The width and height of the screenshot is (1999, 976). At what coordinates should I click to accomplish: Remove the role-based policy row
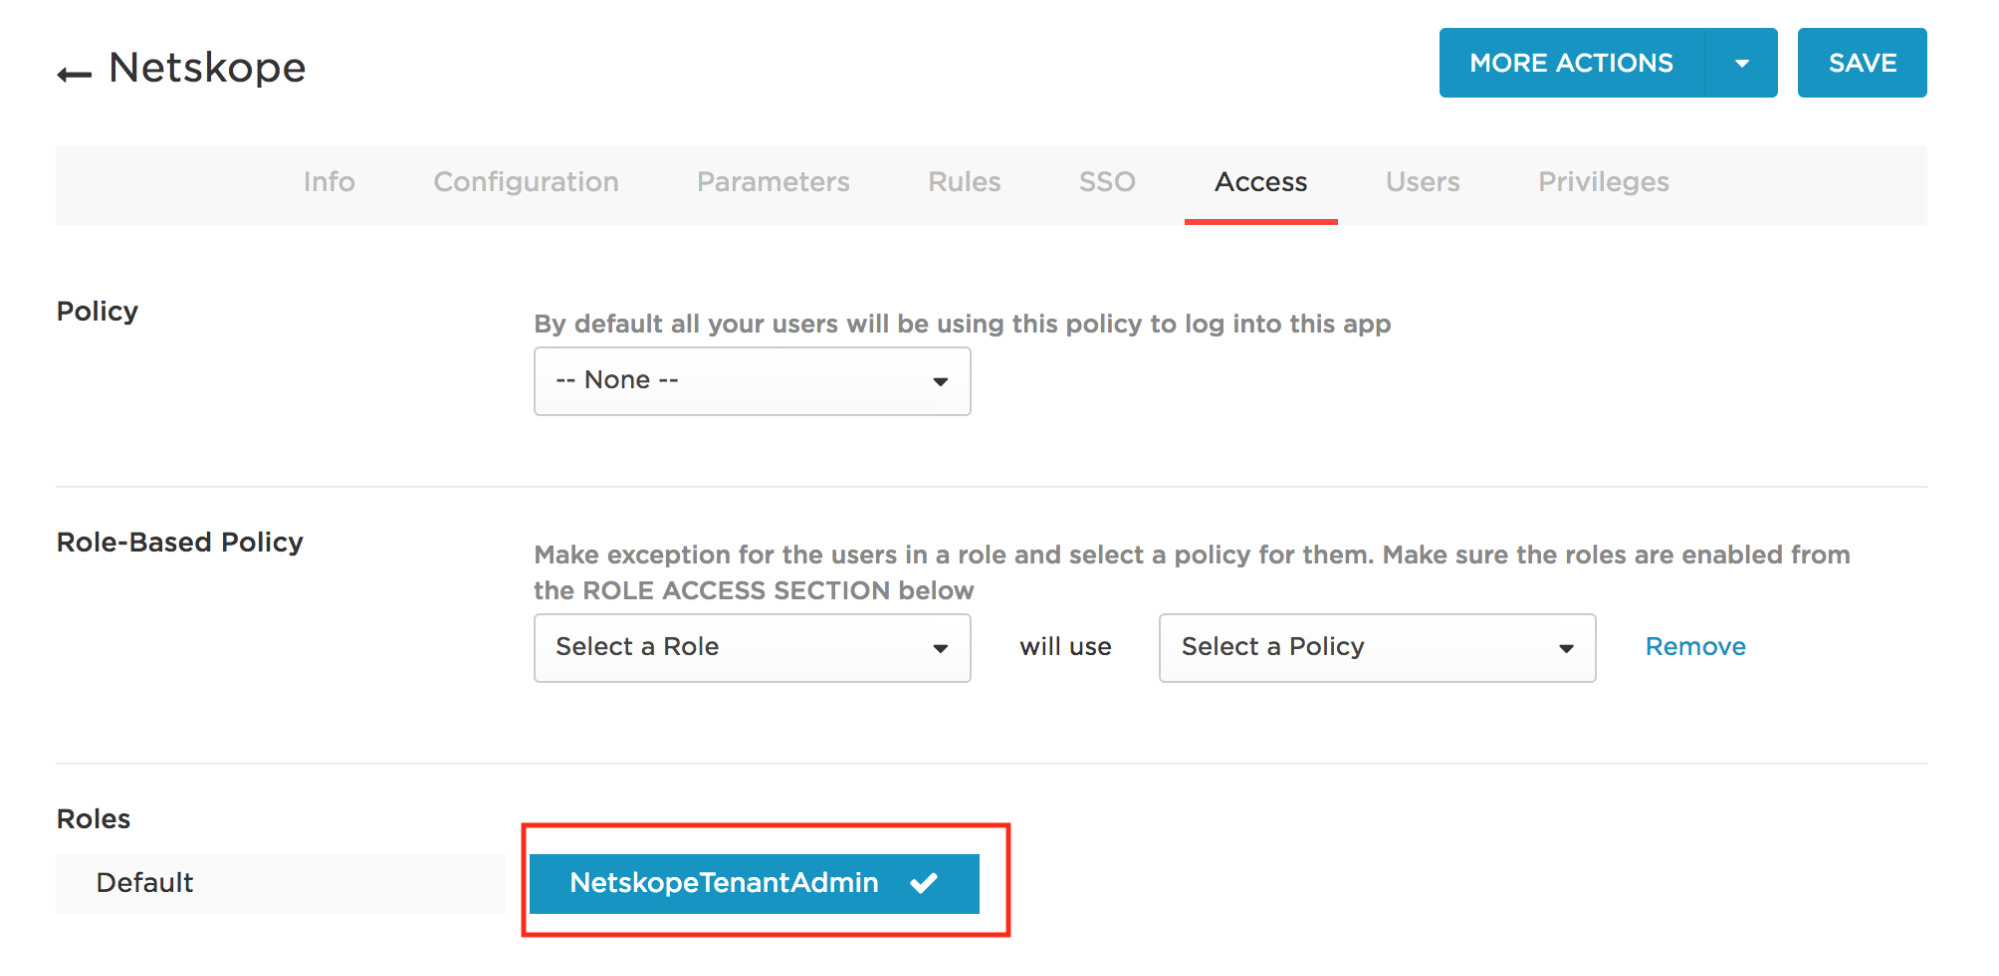point(1695,647)
